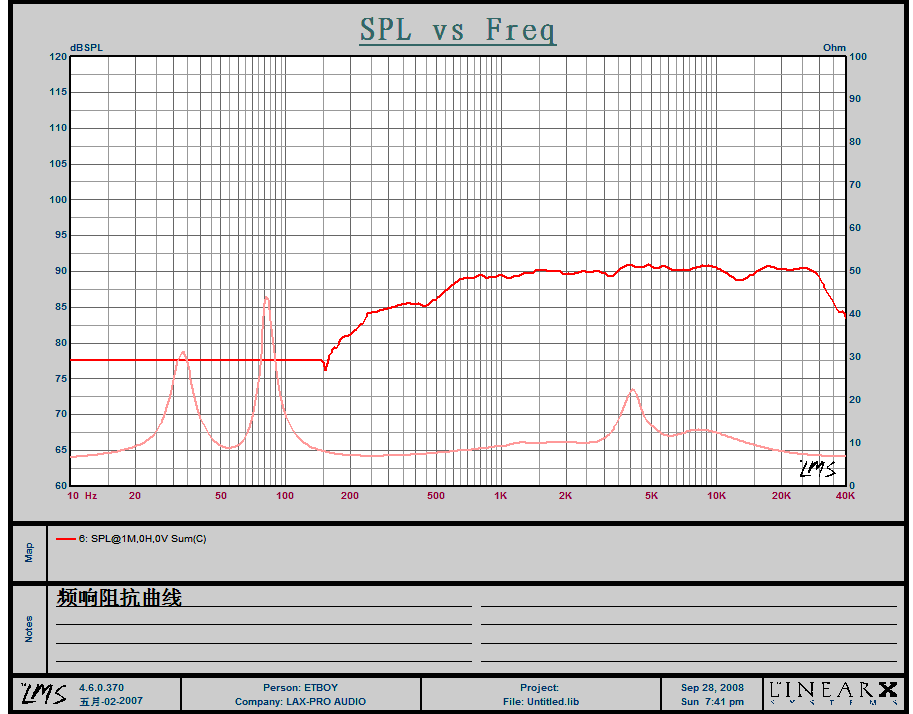Click legend entry 6: SPL@1M,0H,0V Sum(C)
913x714 pixels.
143,539
